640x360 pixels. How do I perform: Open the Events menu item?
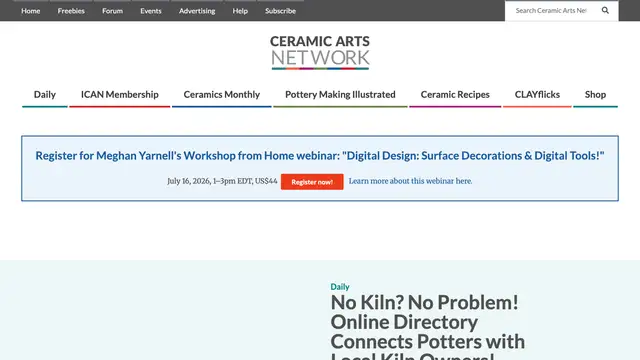click(x=151, y=11)
